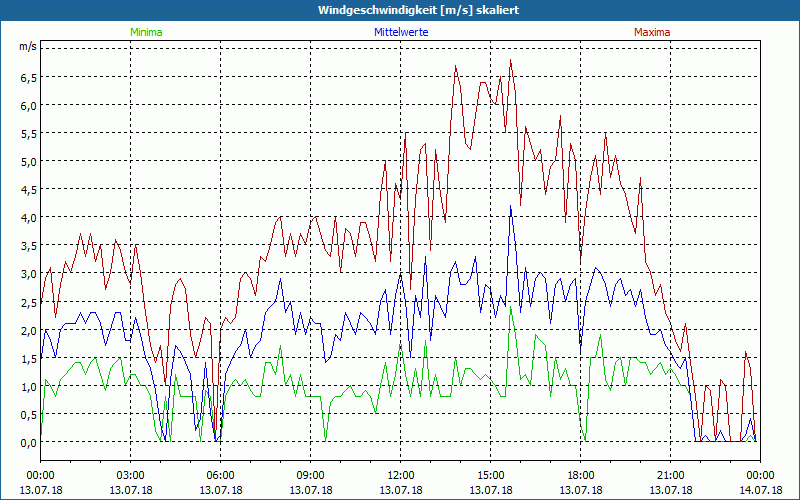Image resolution: width=800 pixels, height=500 pixels.
Task: Click the 3,5 y-axis value
Action: coord(28,245)
